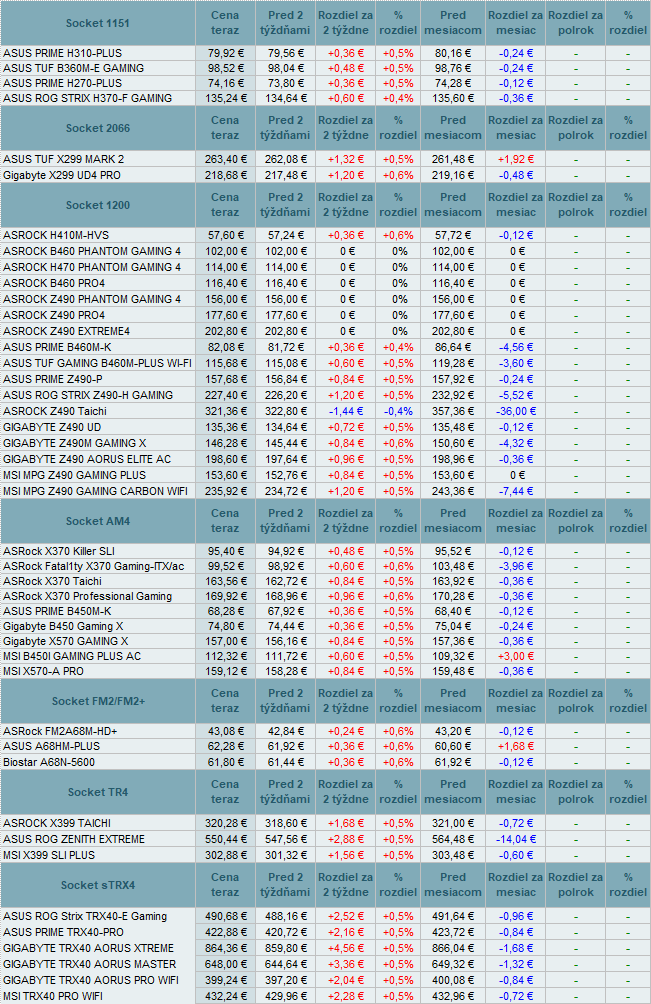This screenshot has height=1004, width=651.
Task: Click ASUS TUF GAMING B460M-PLUS WI-FI name
Action: (x=97, y=363)
